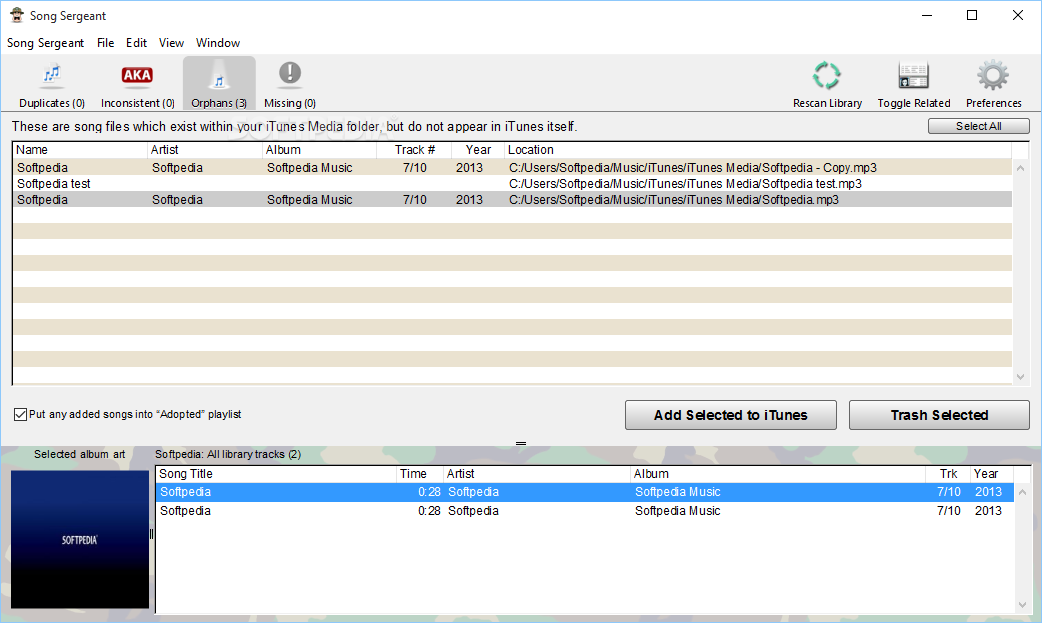The image size is (1042, 623).
Task: Click the library tracks scroll down arrow
Action: point(1022,604)
